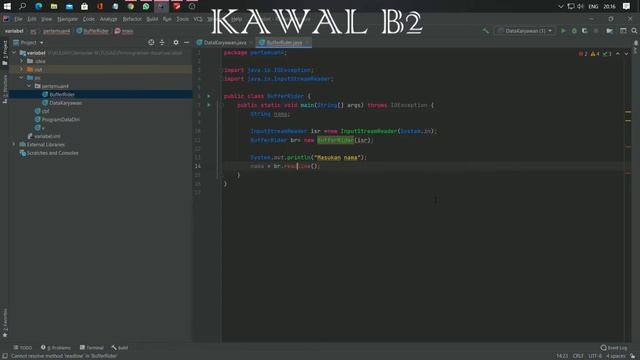
Task: Collapse the variabel root project node
Action: [14, 53]
